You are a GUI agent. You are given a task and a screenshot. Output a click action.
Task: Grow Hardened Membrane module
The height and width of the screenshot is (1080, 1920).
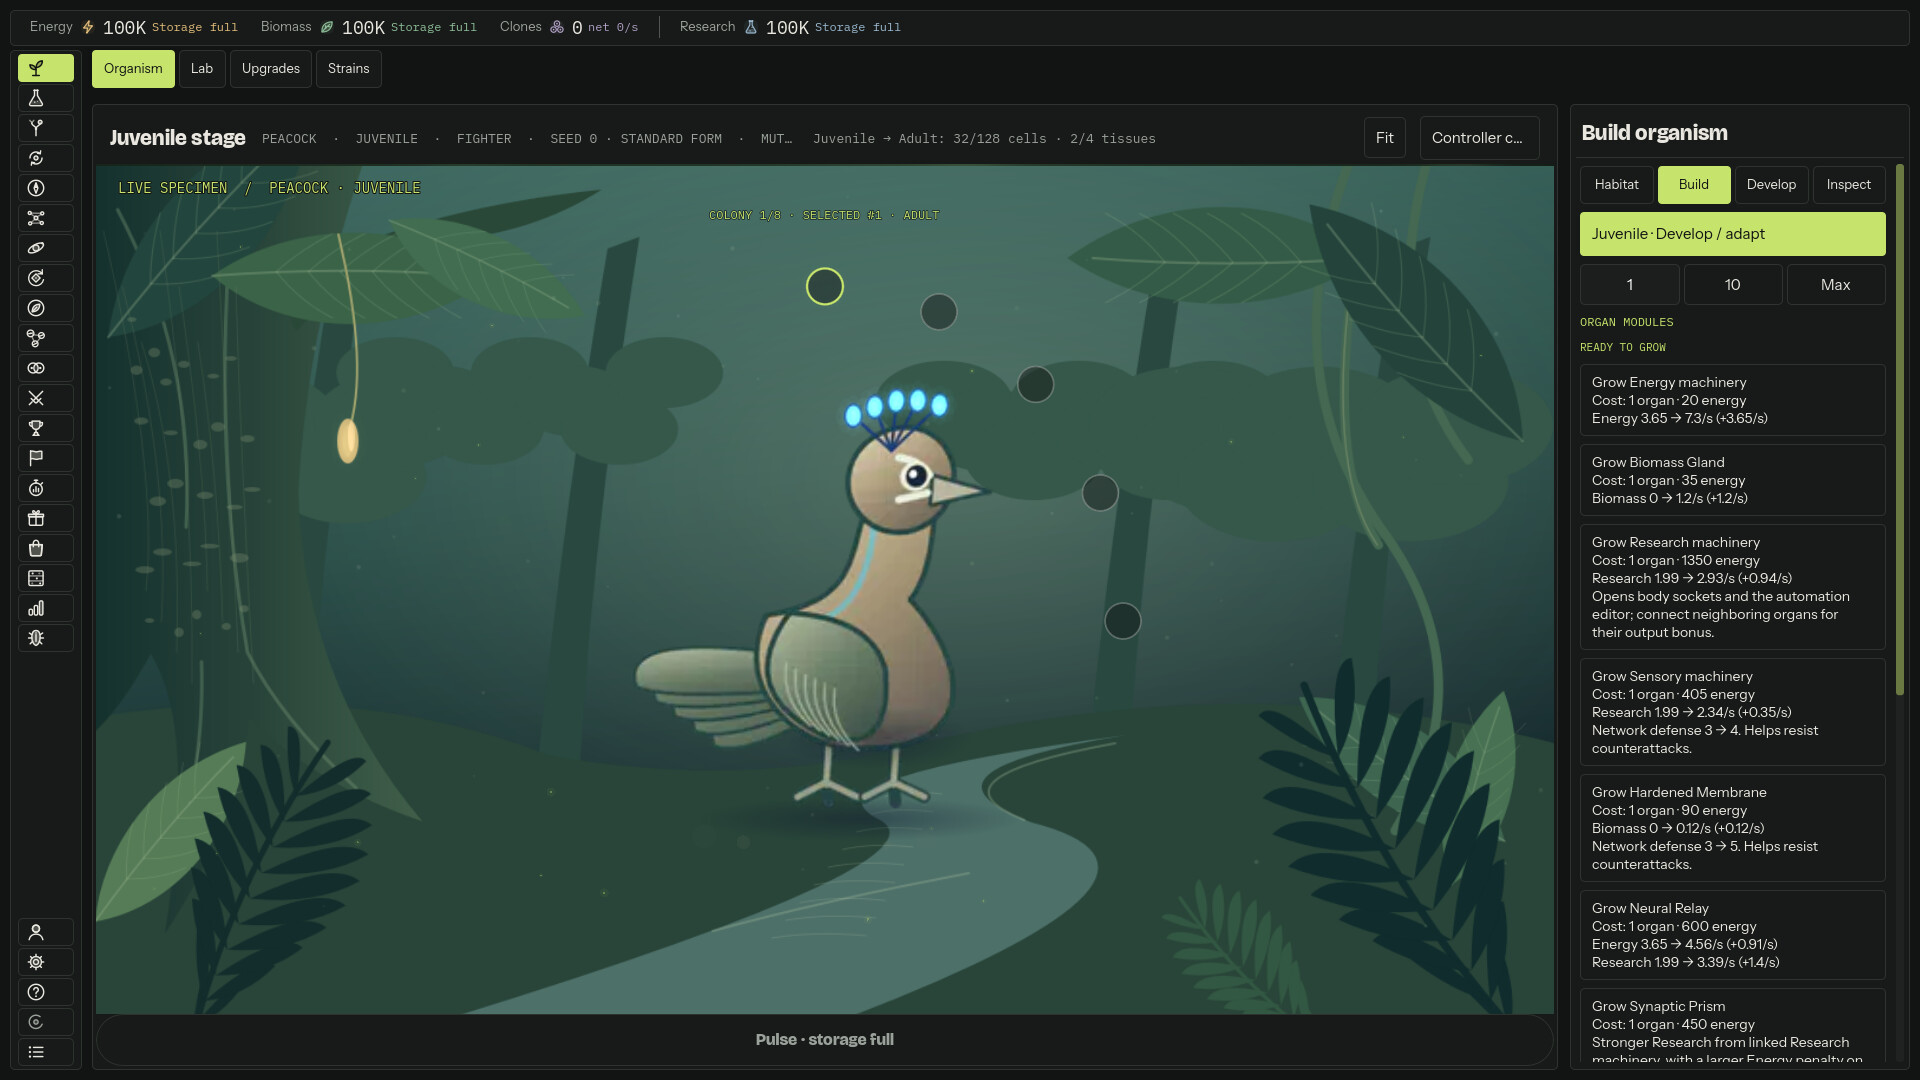pyautogui.click(x=1732, y=828)
